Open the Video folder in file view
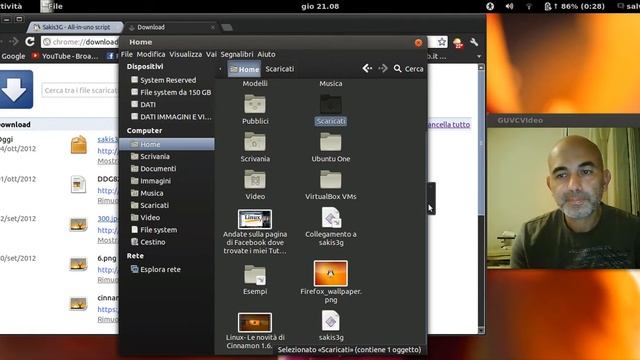The height and width of the screenshot is (360, 640). 255,180
